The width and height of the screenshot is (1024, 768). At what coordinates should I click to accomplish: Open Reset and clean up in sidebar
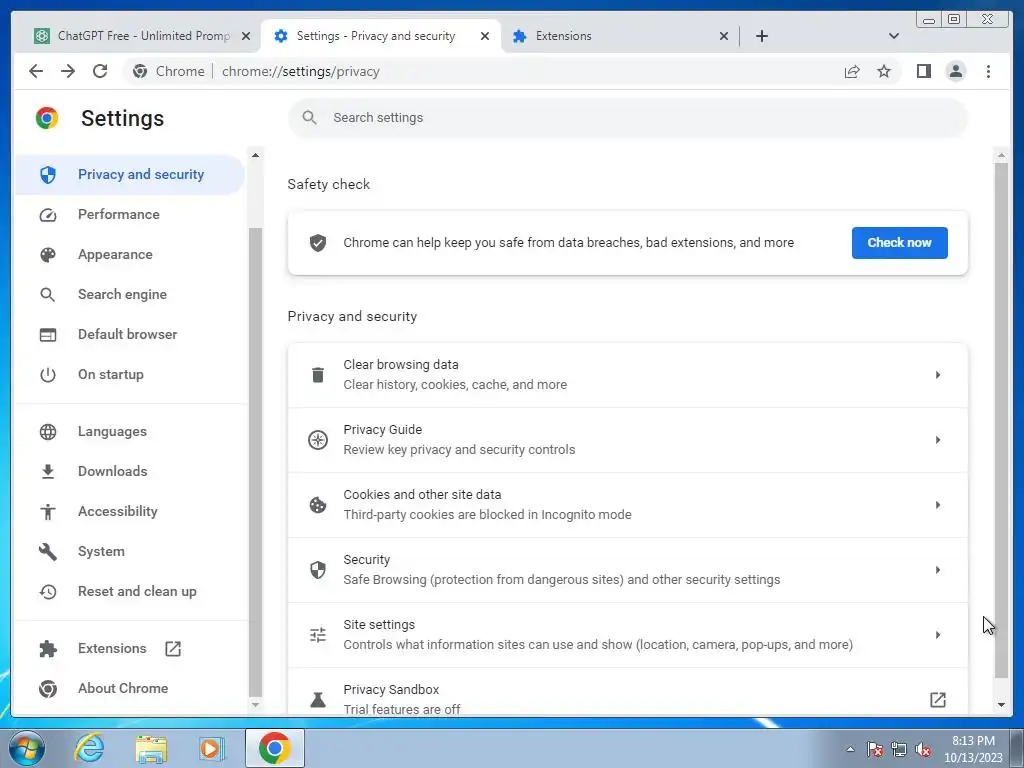(129, 591)
